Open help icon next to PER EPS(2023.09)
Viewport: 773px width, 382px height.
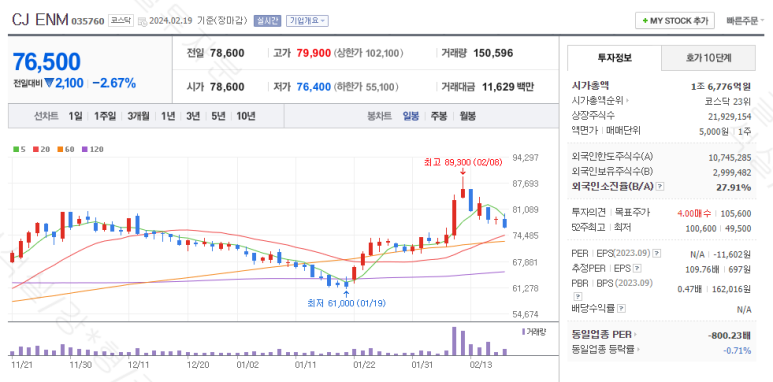click(x=657, y=253)
